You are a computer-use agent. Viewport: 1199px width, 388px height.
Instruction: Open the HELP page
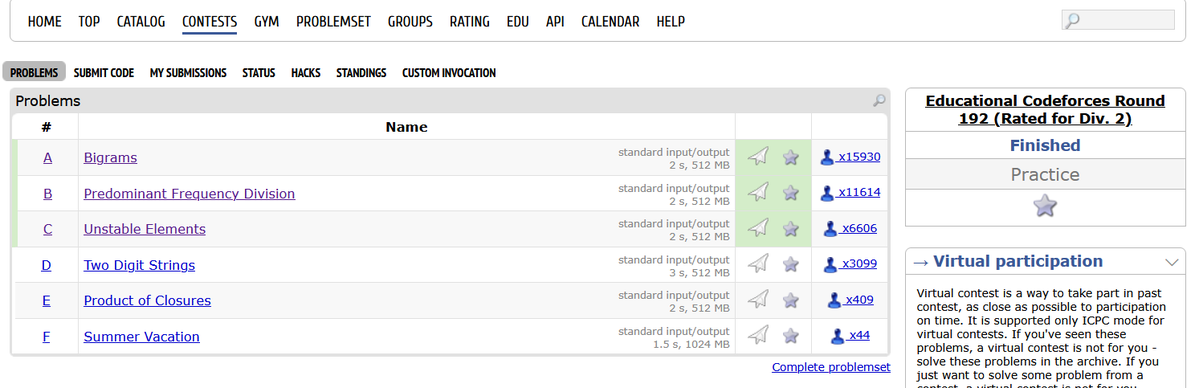671,21
